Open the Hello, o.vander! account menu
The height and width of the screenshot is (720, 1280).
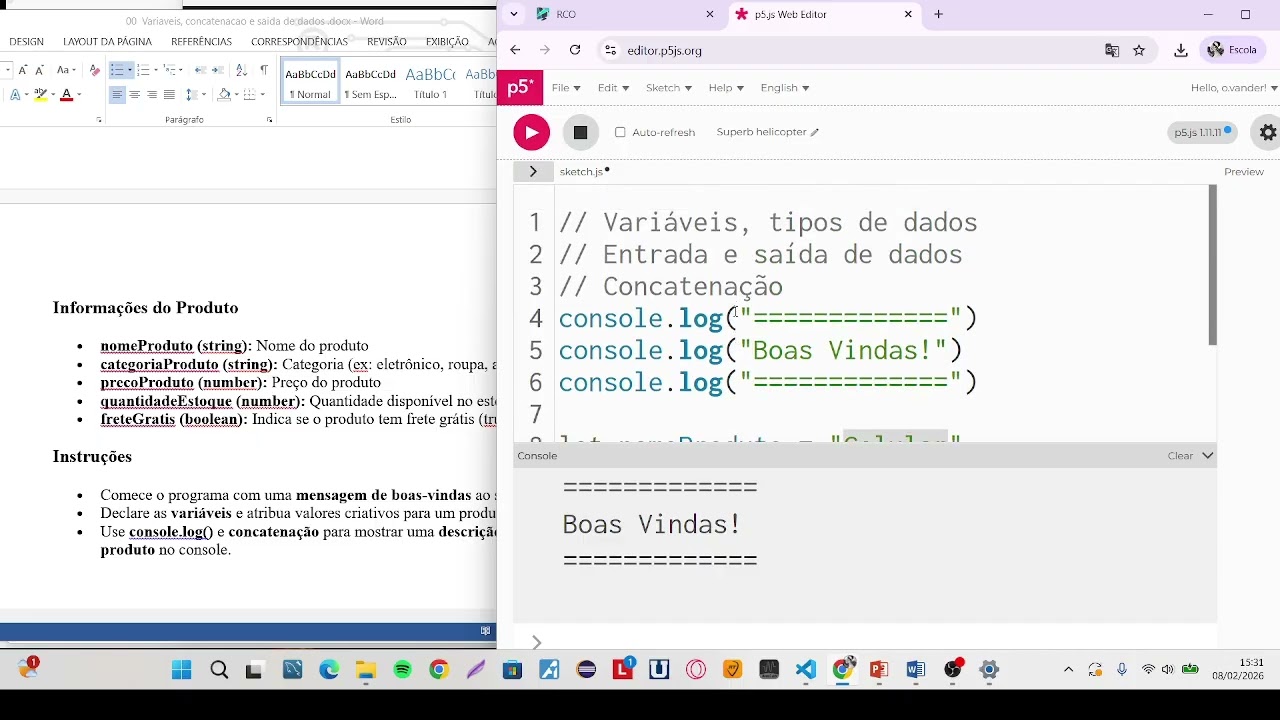point(1234,88)
